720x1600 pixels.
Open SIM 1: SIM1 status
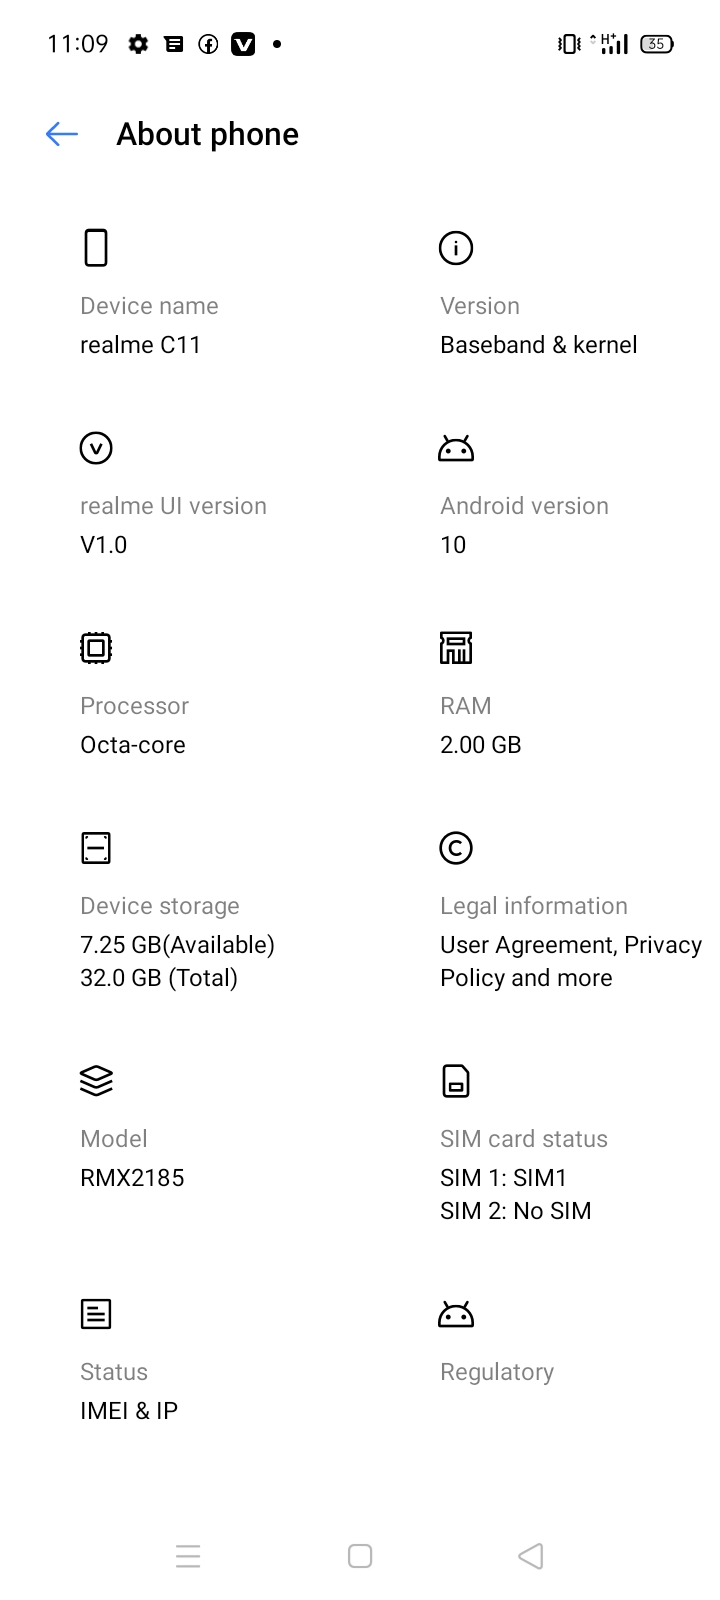tap(504, 1178)
